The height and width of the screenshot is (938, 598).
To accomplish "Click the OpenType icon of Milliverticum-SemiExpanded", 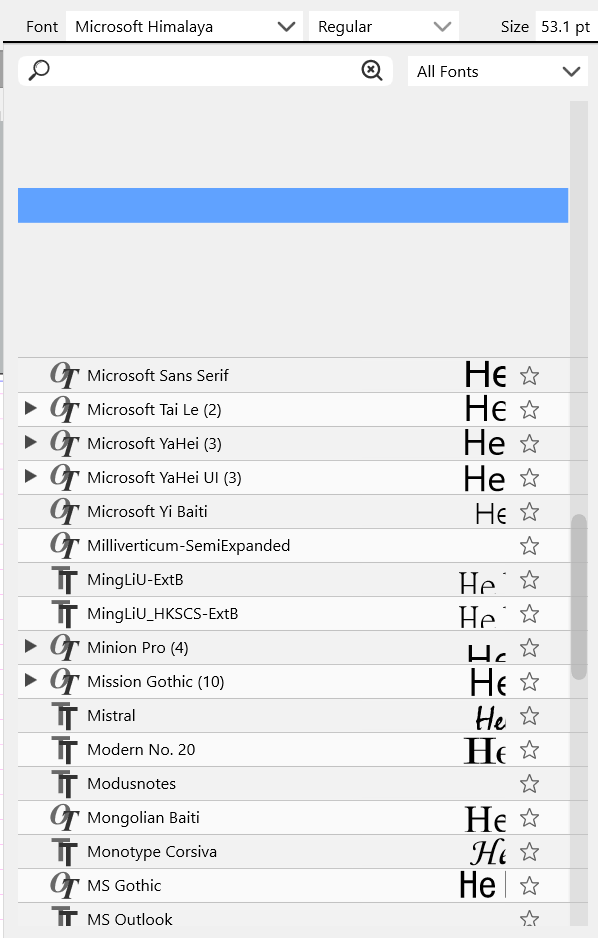I will (64, 546).
